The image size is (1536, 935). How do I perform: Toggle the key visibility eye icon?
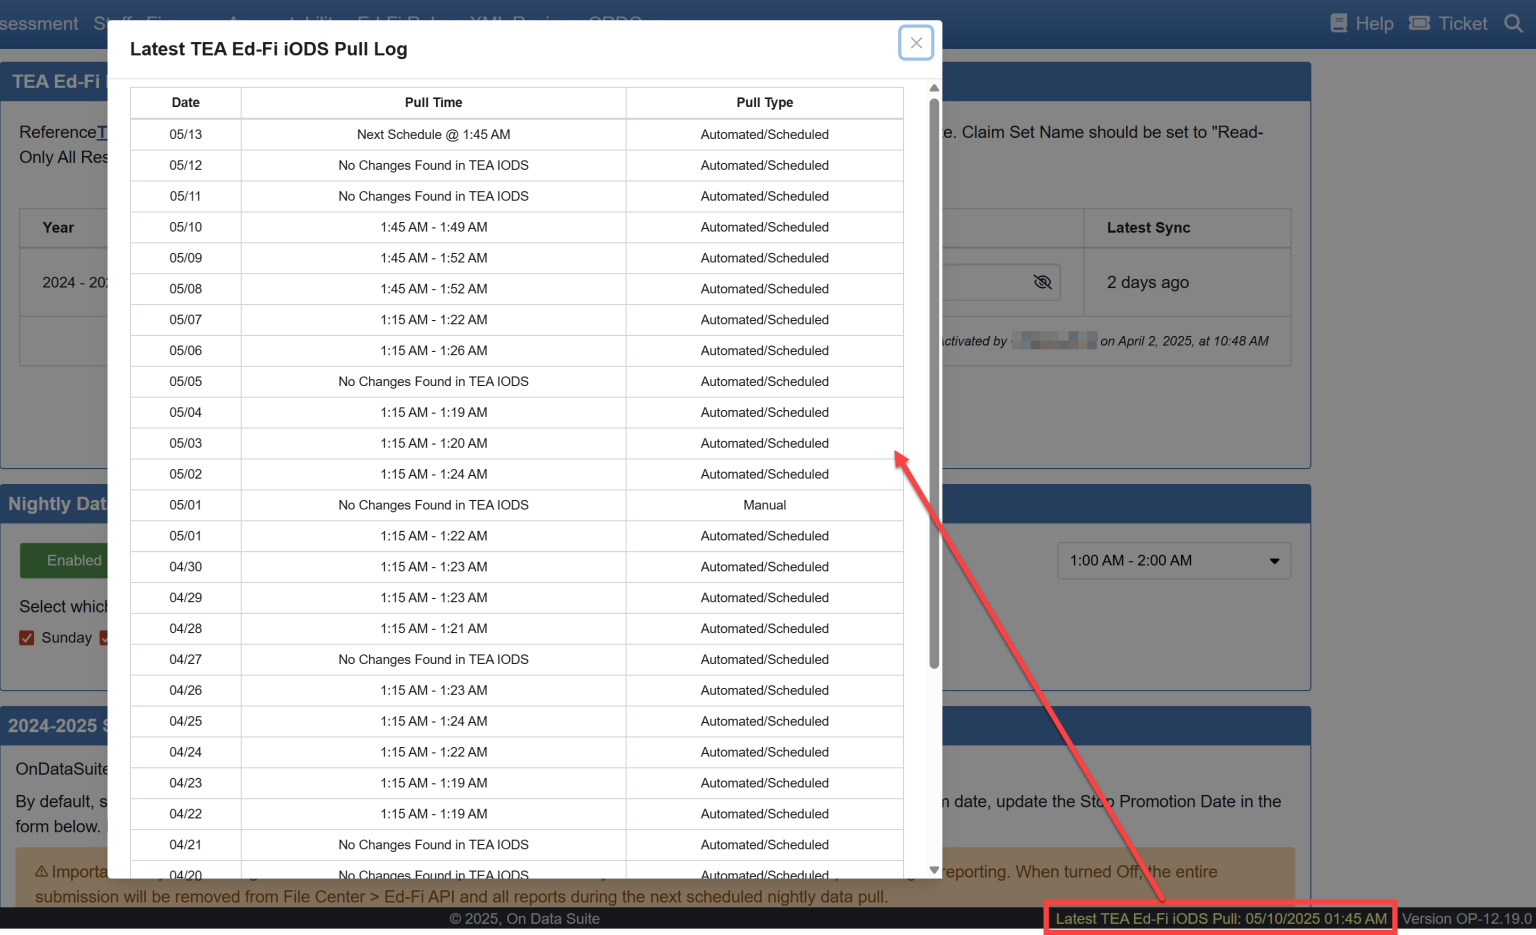pyautogui.click(x=1042, y=282)
